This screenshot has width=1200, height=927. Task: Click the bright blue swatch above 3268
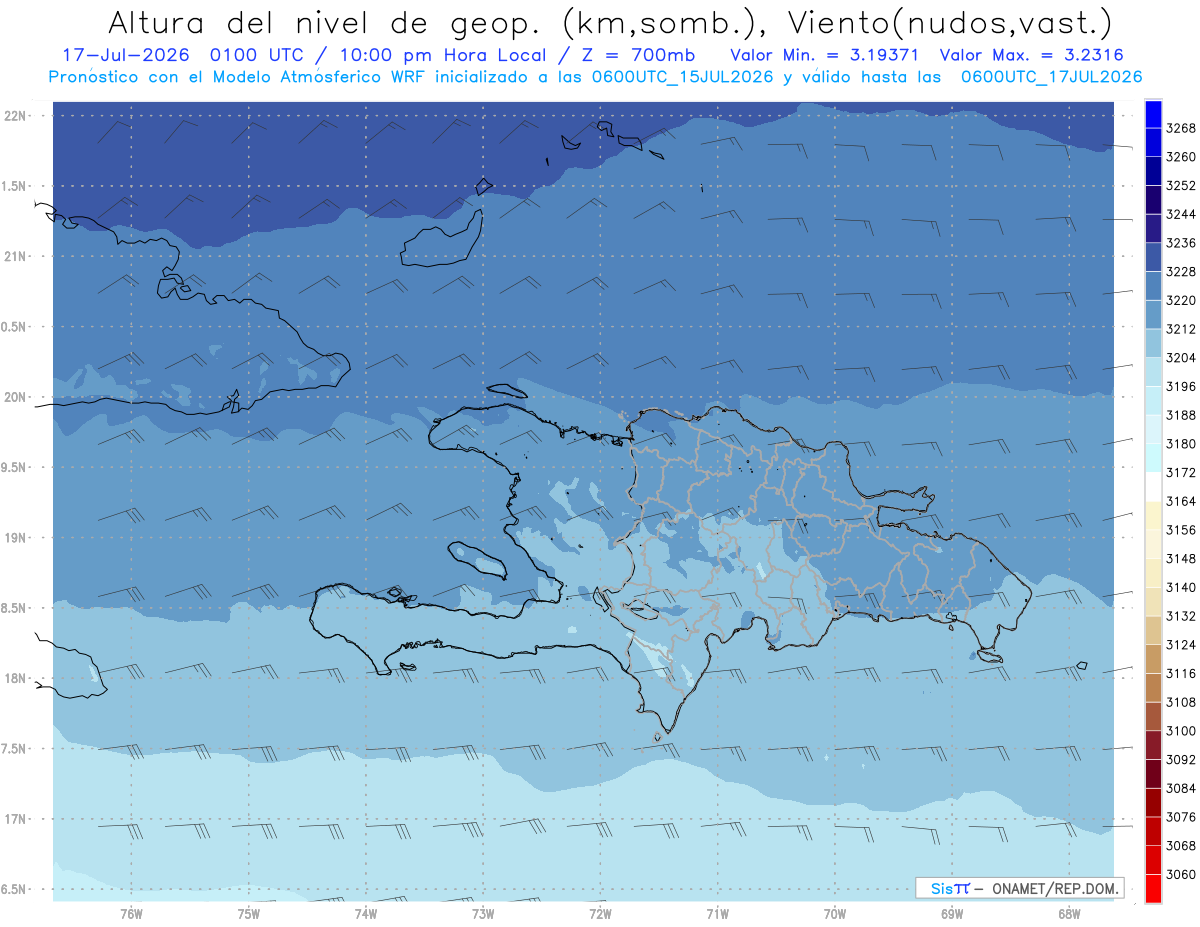tap(1153, 114)
